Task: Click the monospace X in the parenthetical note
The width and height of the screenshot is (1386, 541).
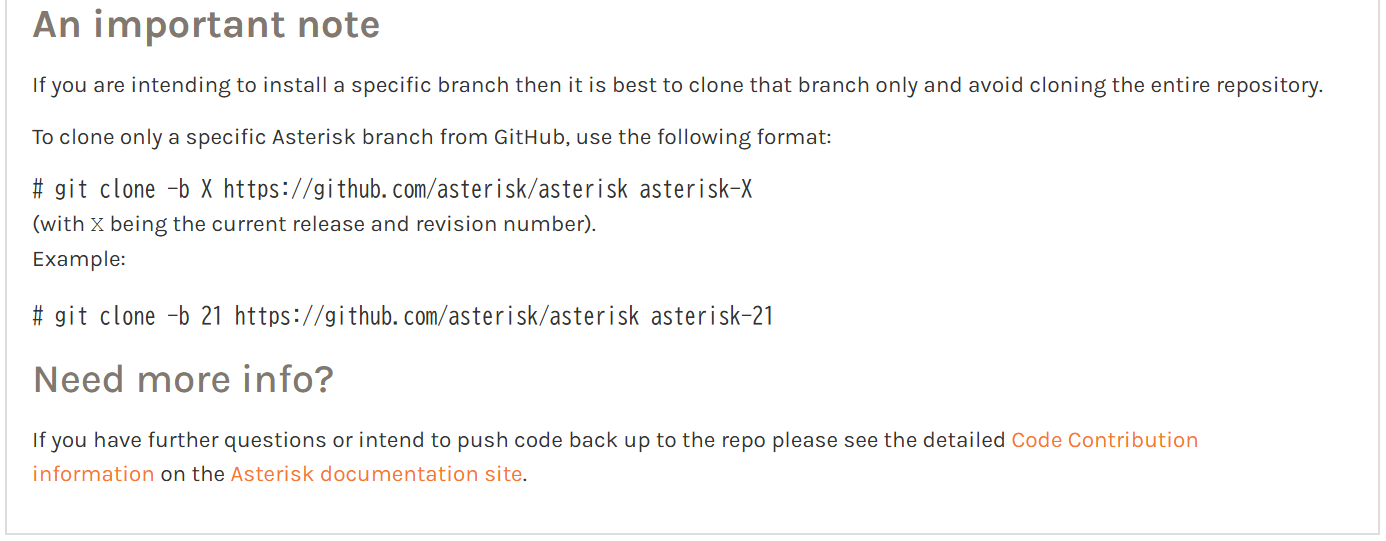Action: 97,225
